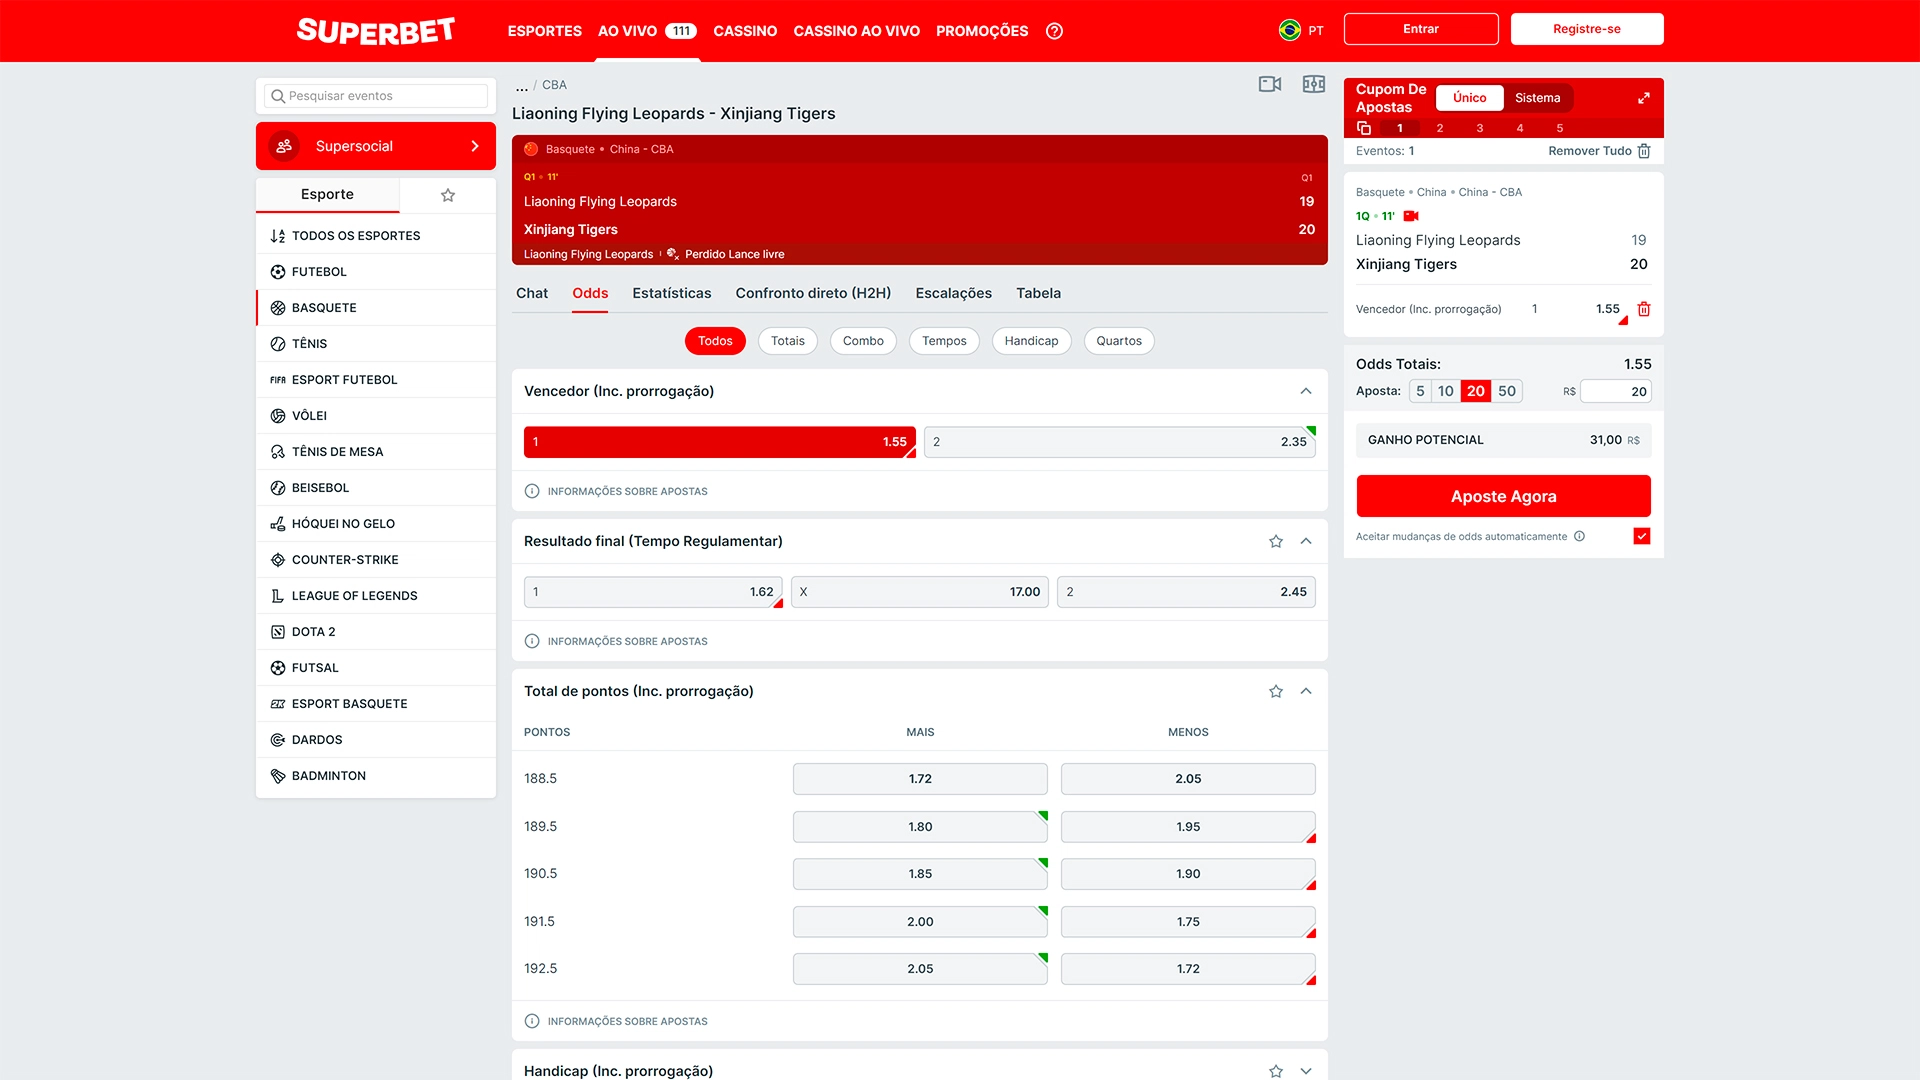The width and height of the screenshot is (1920, 1080).
Task: Click the Tênis sport icon
Action: tap(278, 344)
